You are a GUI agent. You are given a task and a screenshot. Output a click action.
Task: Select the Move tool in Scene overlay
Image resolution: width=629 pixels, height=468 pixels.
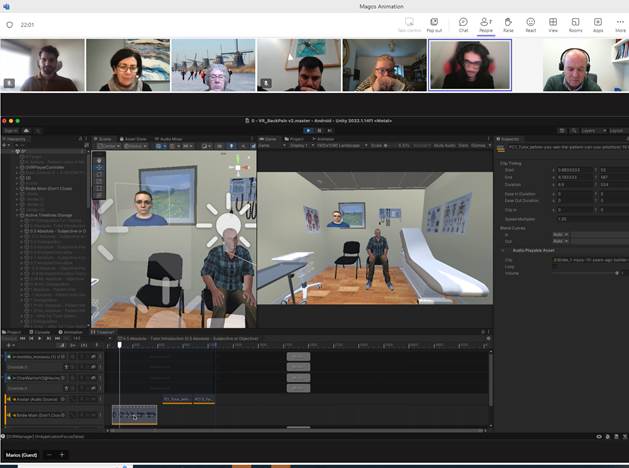(x=99, y=167)
